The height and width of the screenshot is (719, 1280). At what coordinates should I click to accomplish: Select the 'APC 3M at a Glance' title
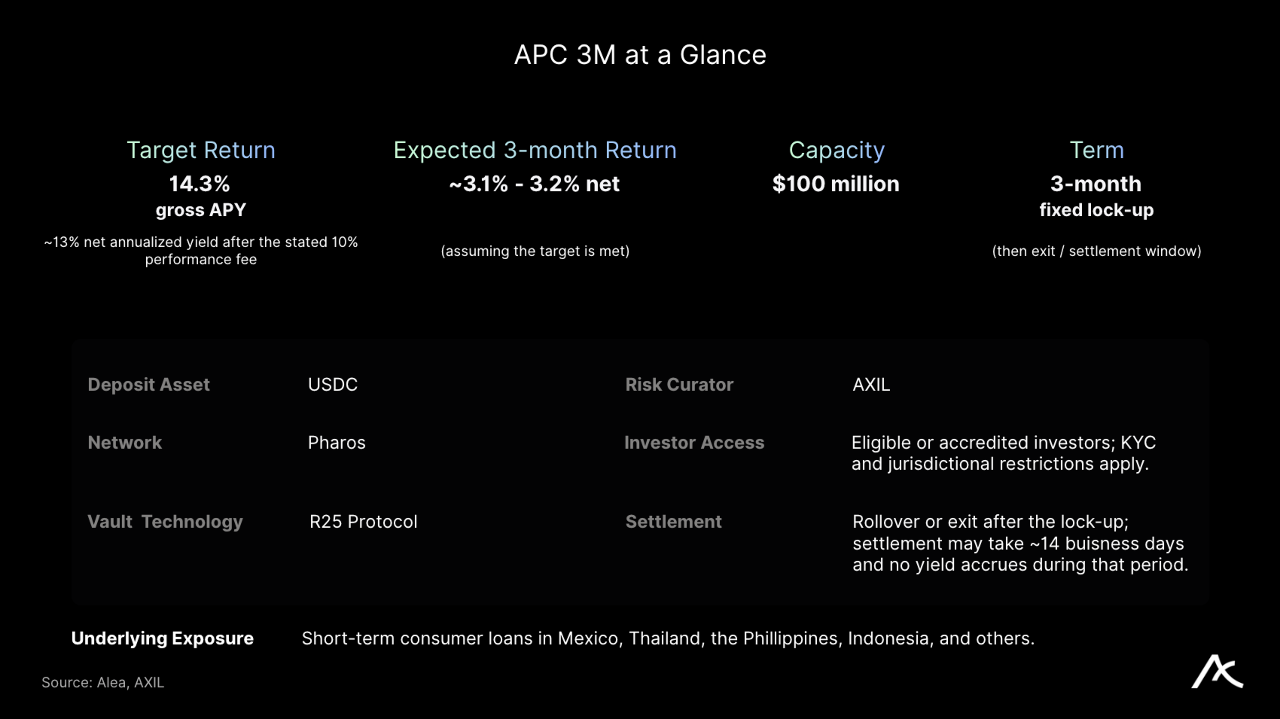click(x=640, y=54)
